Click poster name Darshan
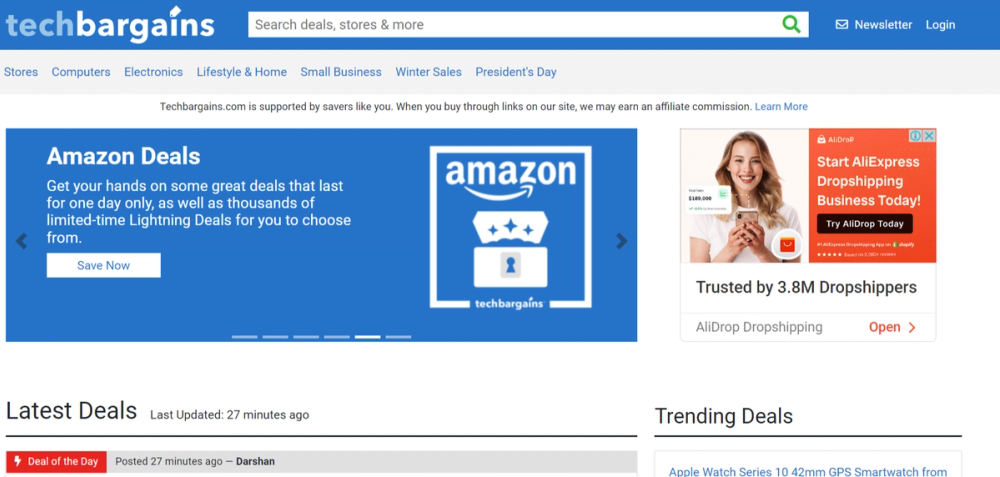The width and height of the screenshot is (1000, 477). (255, 461)
